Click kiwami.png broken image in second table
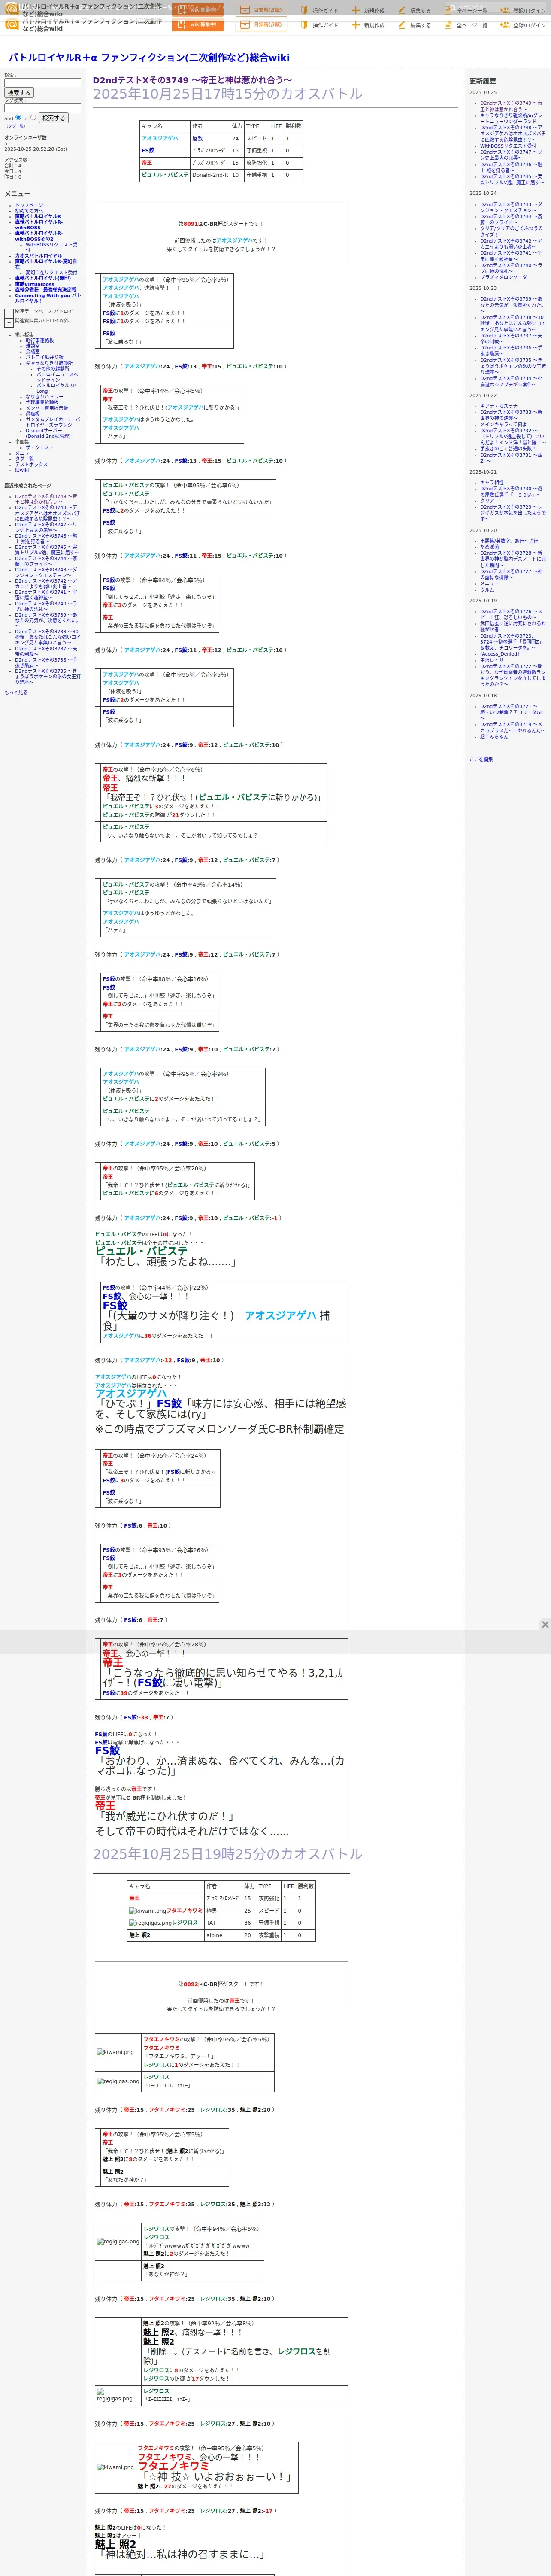 147,1910
